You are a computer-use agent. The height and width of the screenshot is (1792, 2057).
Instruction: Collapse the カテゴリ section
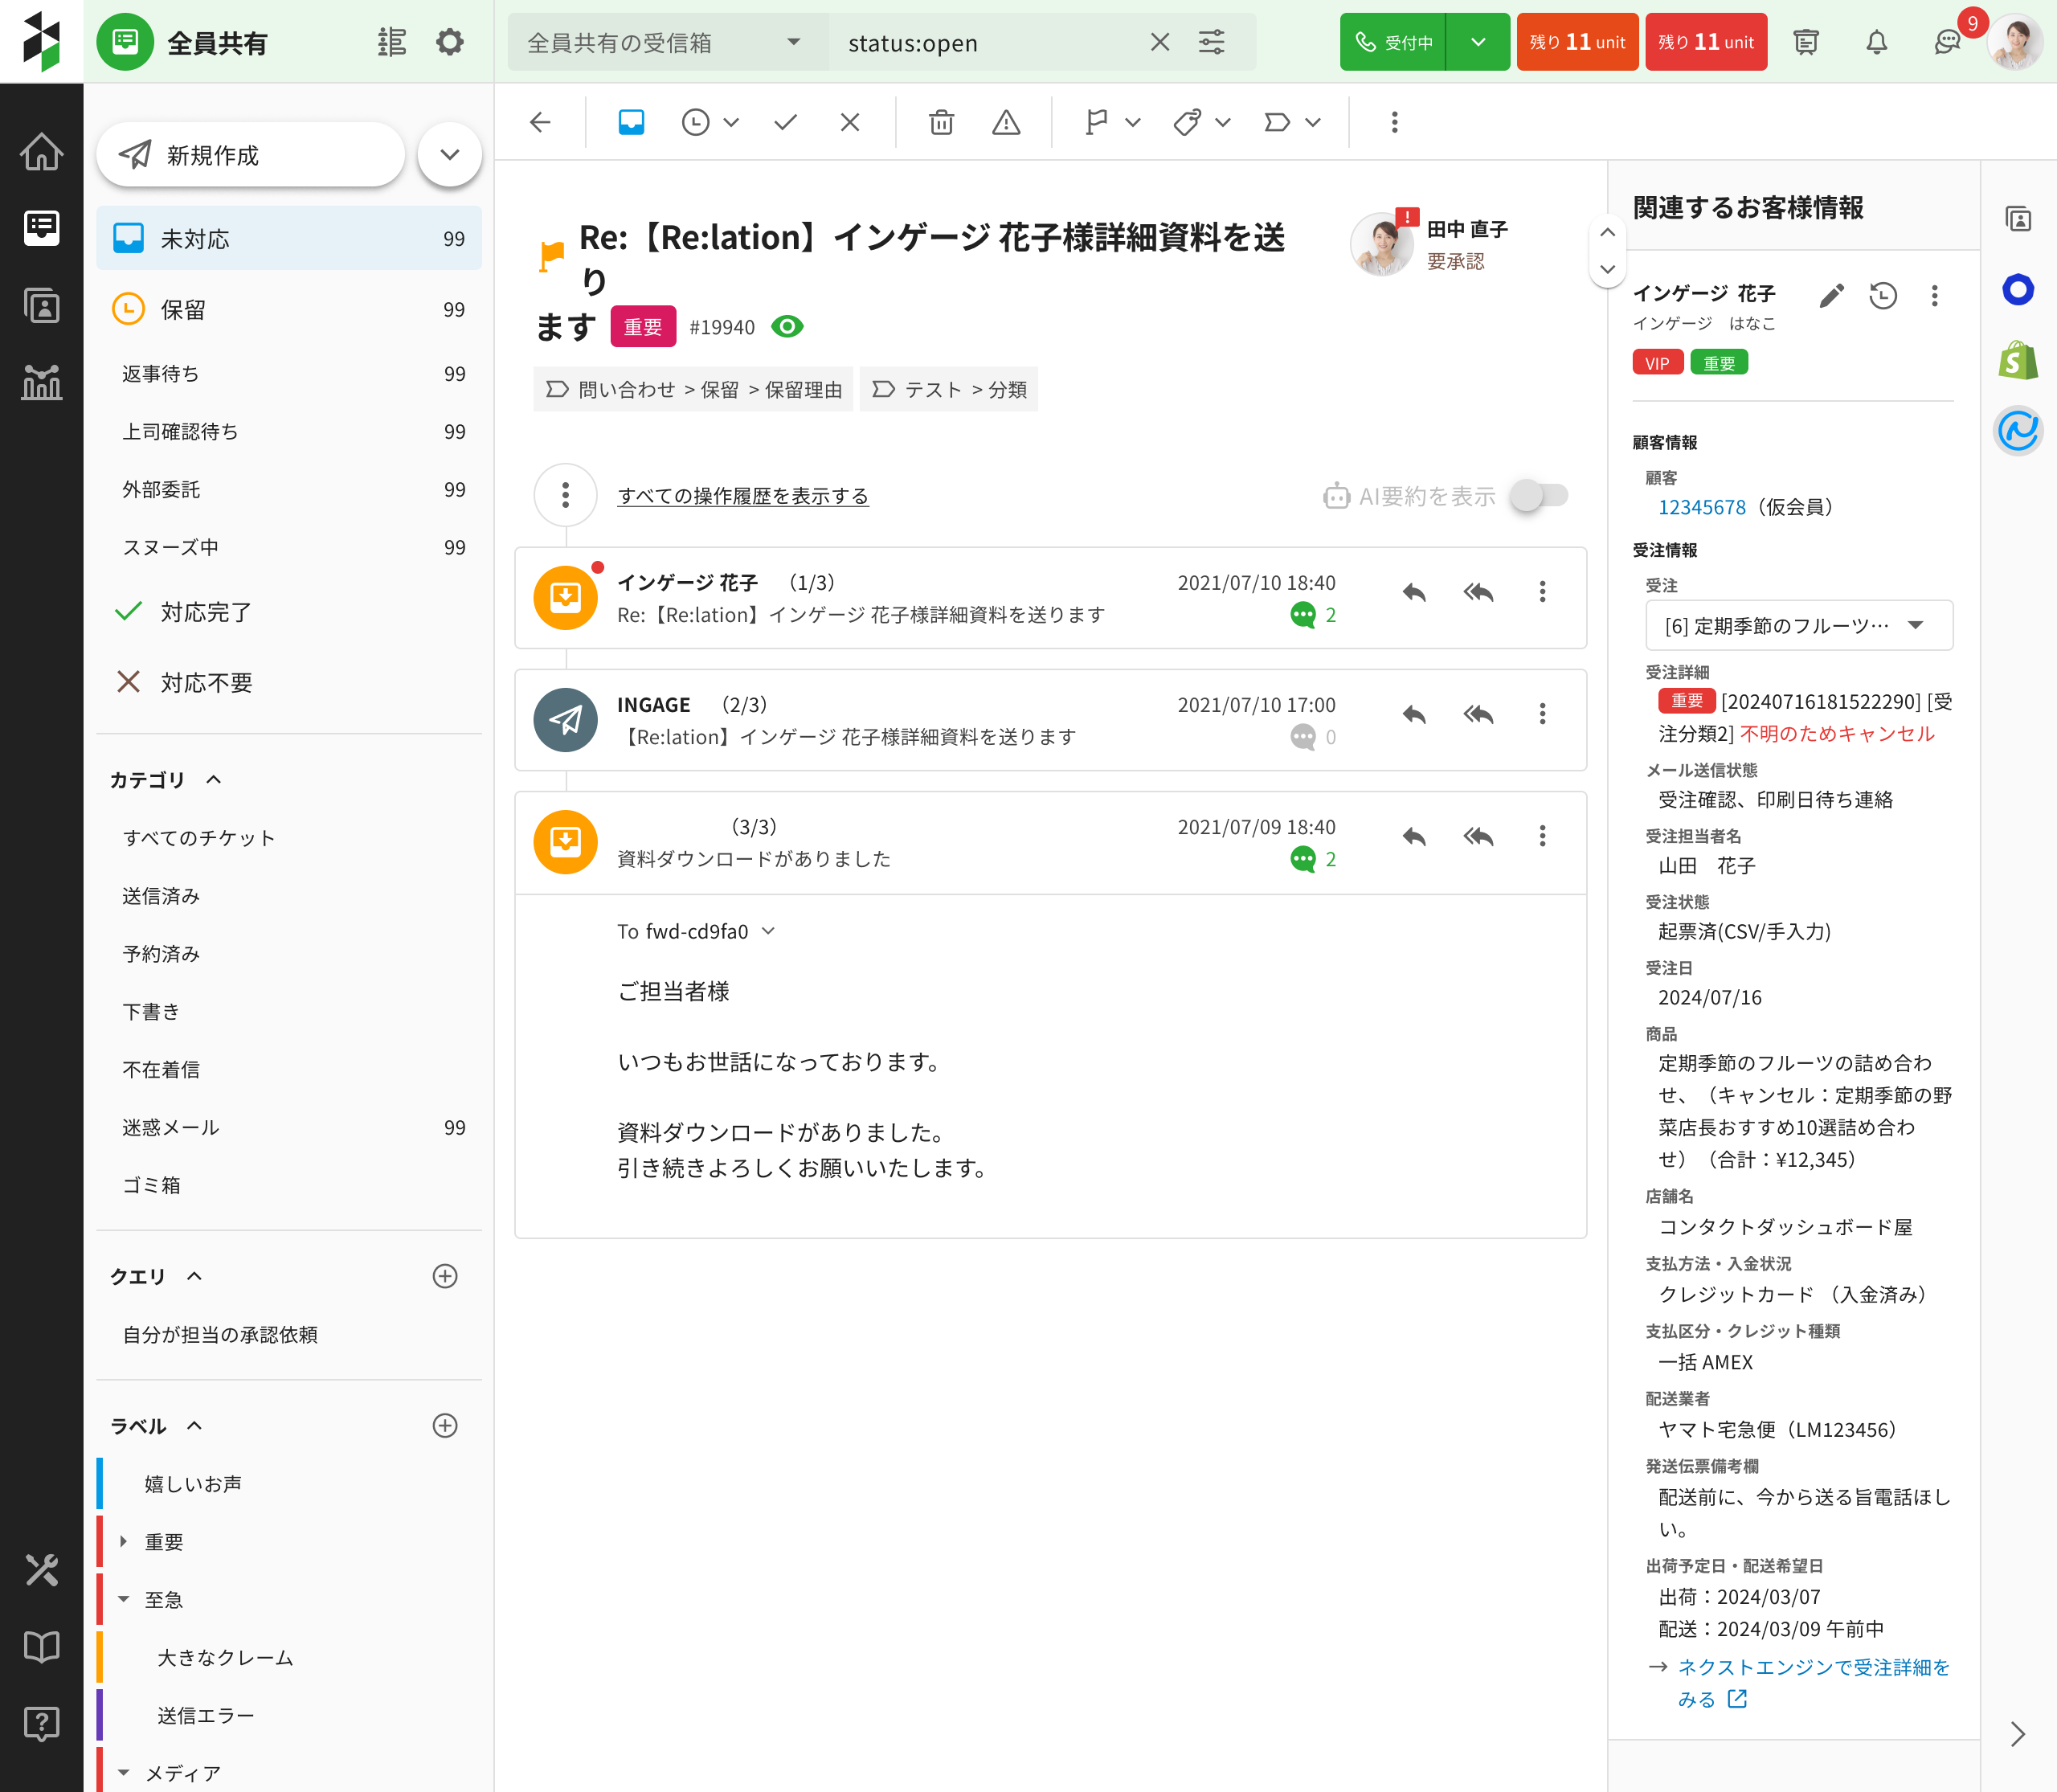tap(213, 780)
